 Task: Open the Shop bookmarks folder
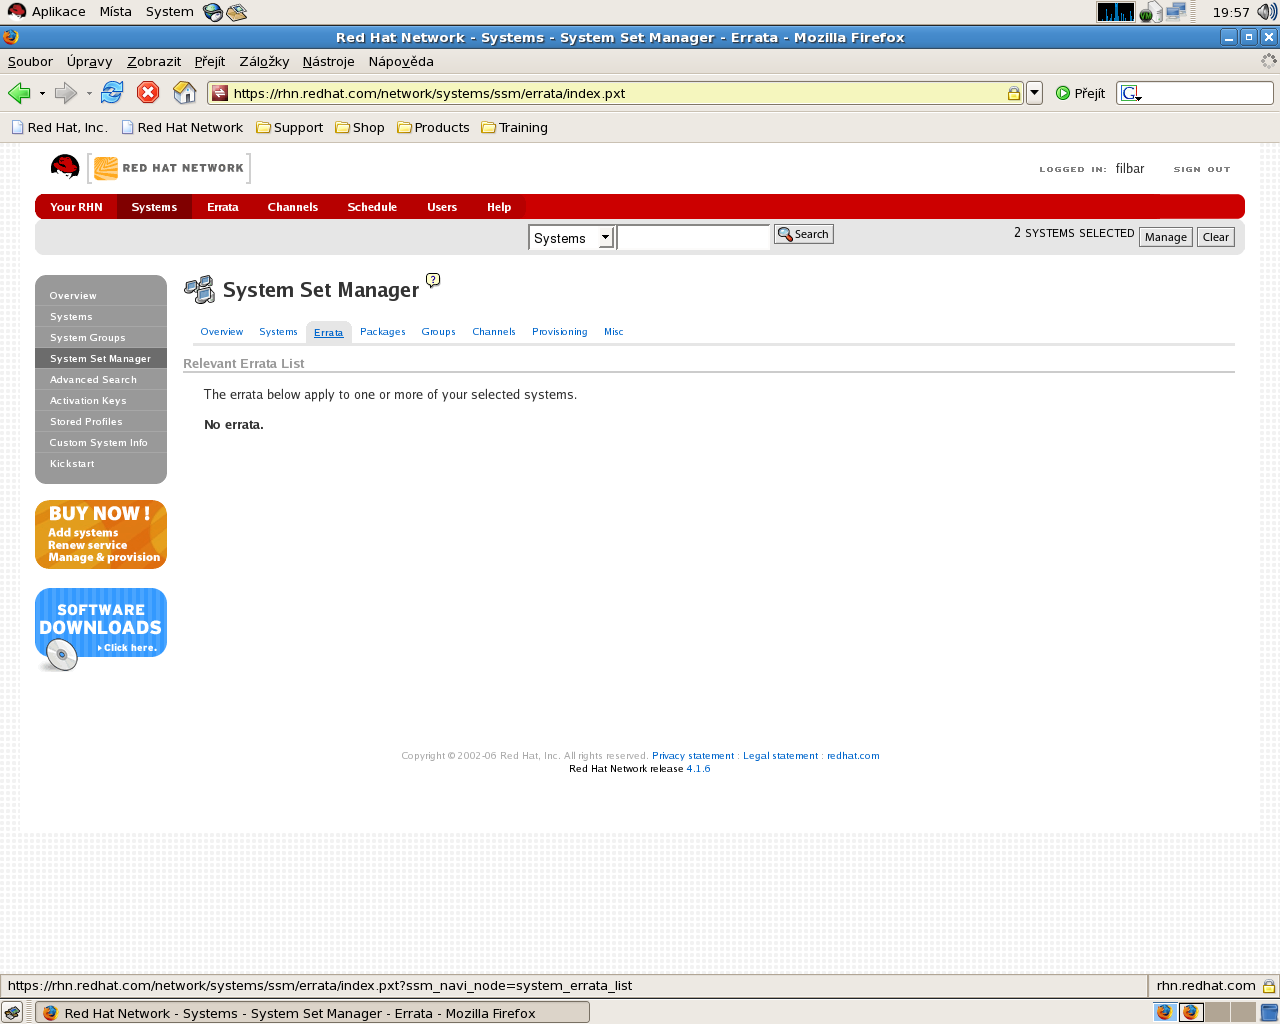pyautogui.click(x=360, y=127)
